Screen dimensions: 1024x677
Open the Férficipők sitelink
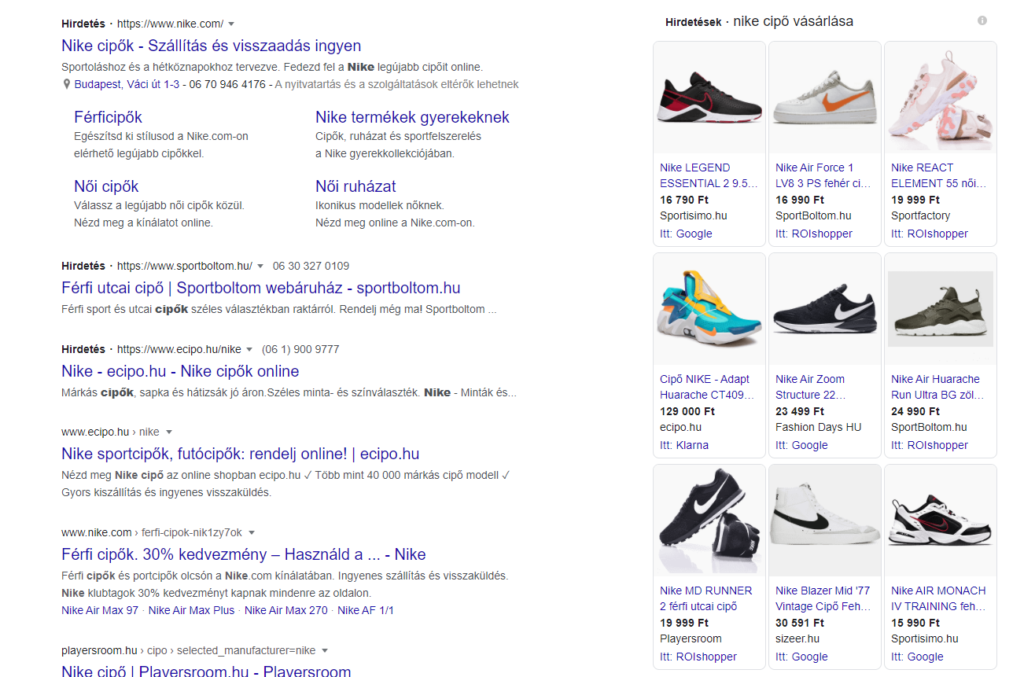(x=108, y=118)
